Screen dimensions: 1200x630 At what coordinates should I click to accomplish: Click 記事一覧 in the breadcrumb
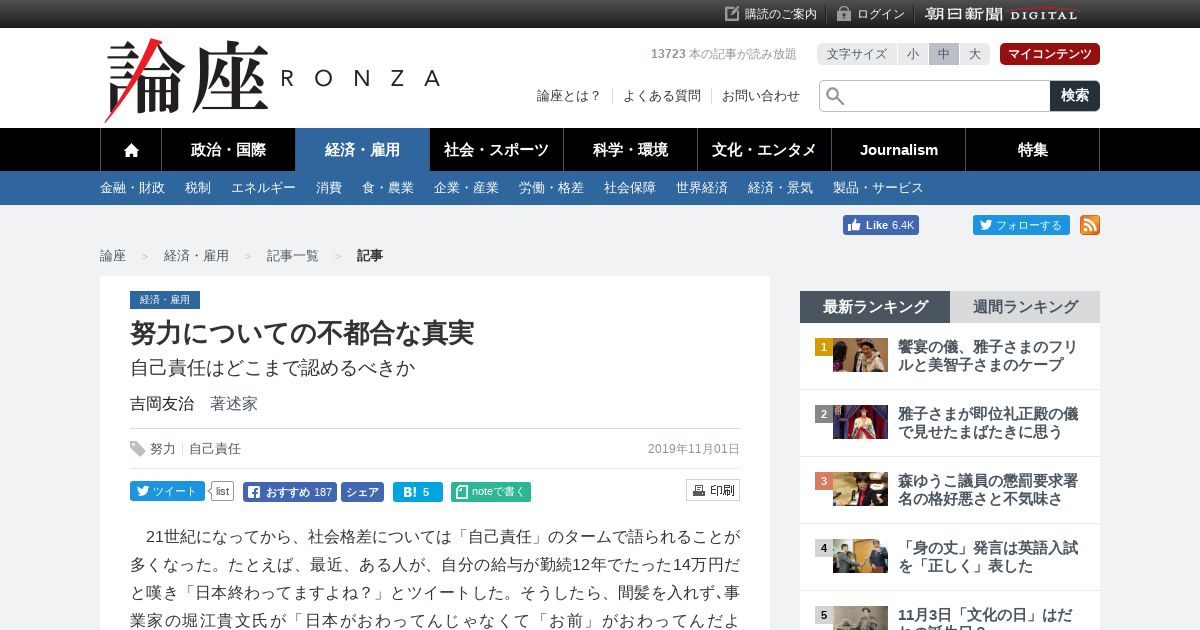pos(293,256)
